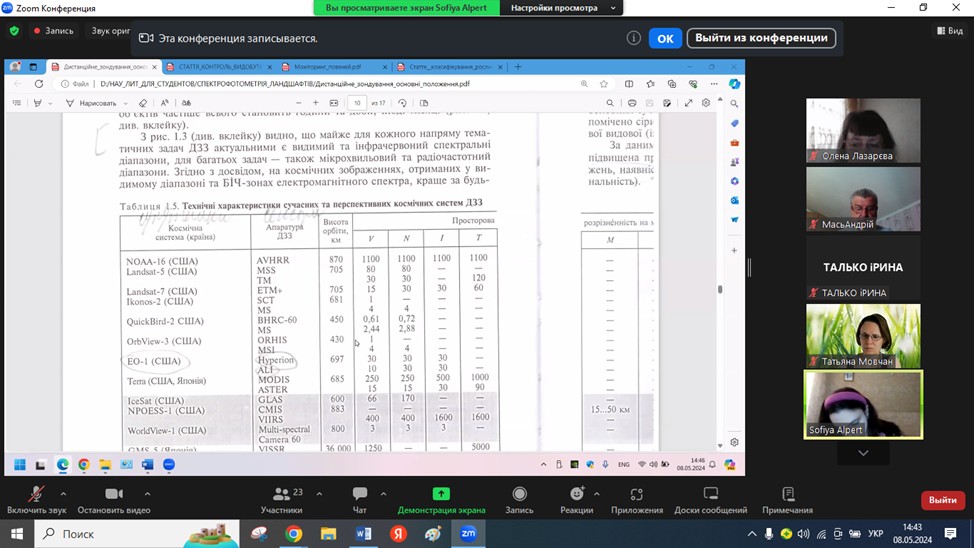Select Татьяна Мовчан video thumbnail

863,336
